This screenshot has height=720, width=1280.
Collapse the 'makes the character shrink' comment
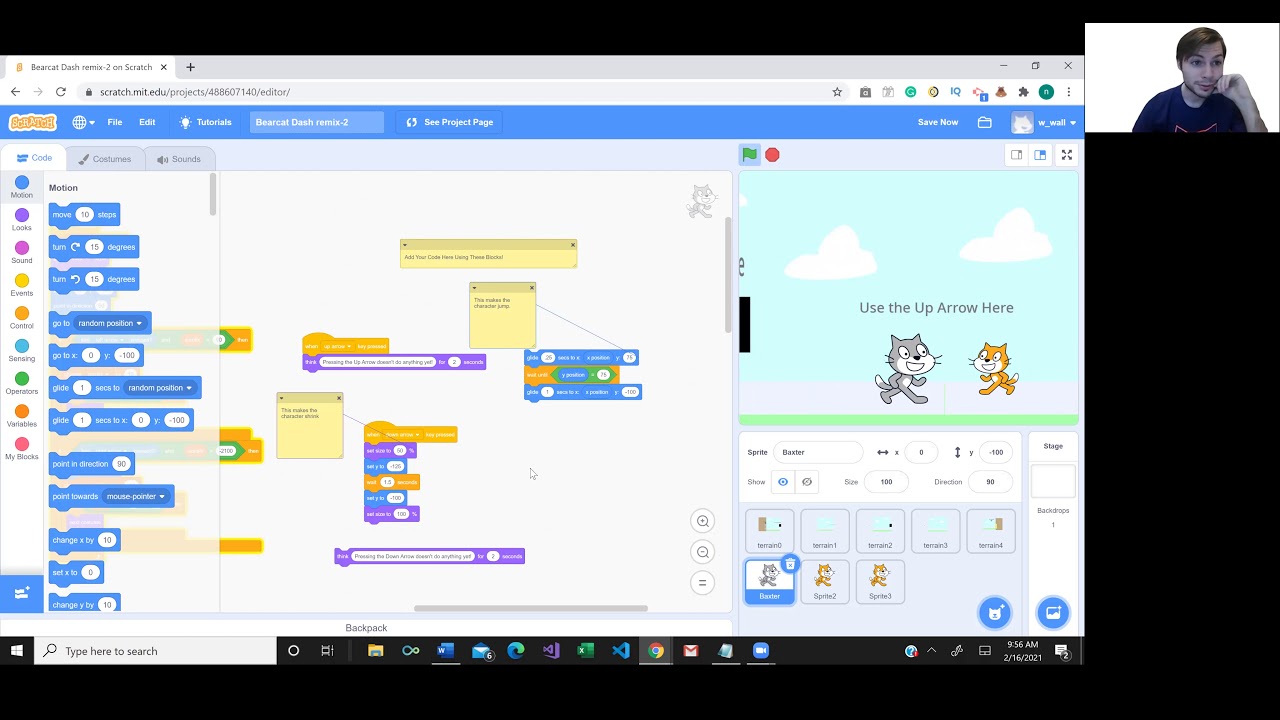[x=281, y=398]
